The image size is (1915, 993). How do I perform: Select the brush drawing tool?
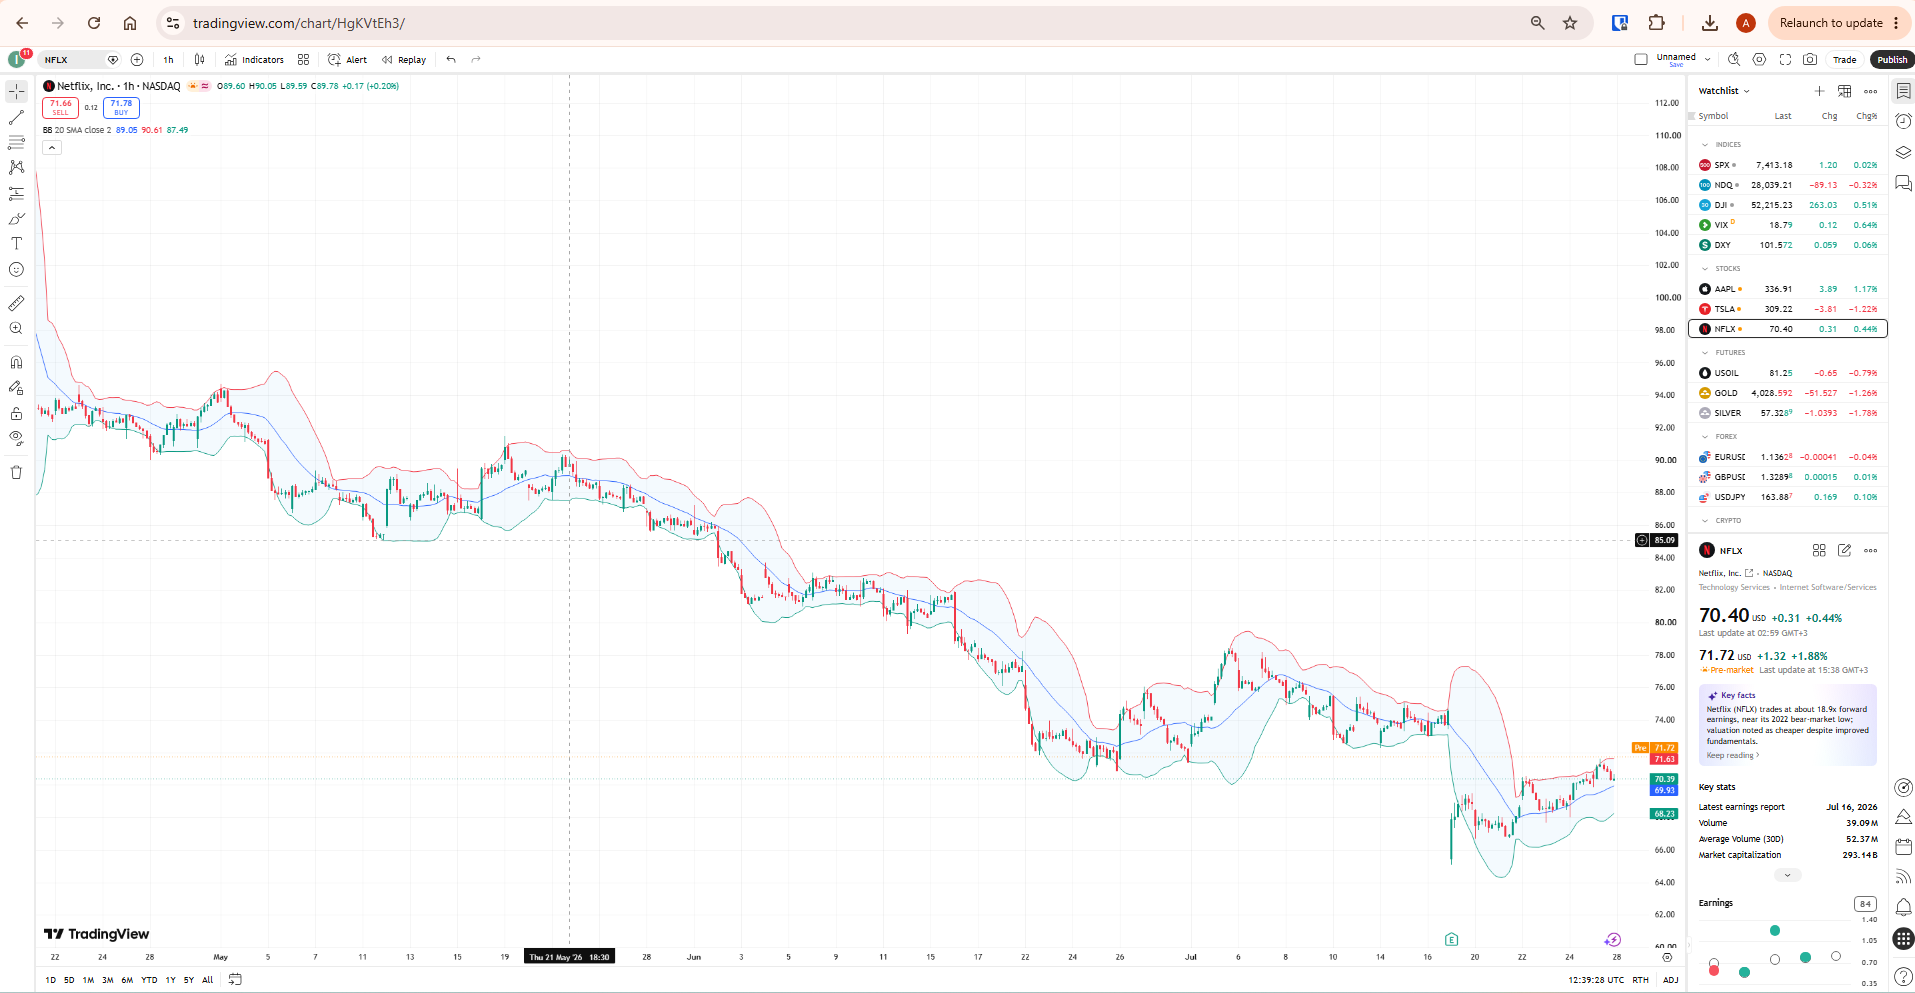point(16,219)
